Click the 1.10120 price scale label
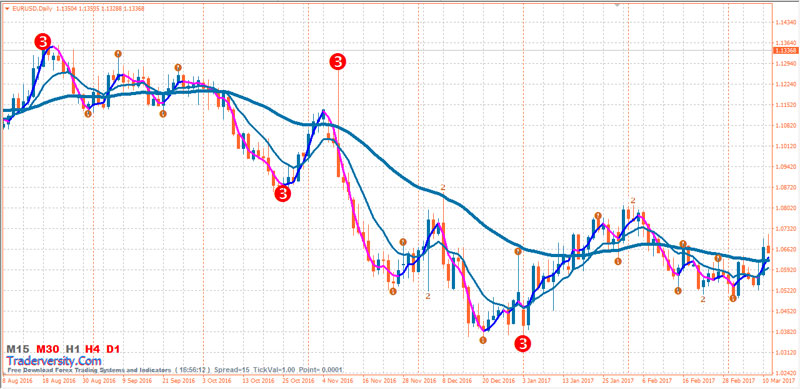800x389 pixels. 786,146
